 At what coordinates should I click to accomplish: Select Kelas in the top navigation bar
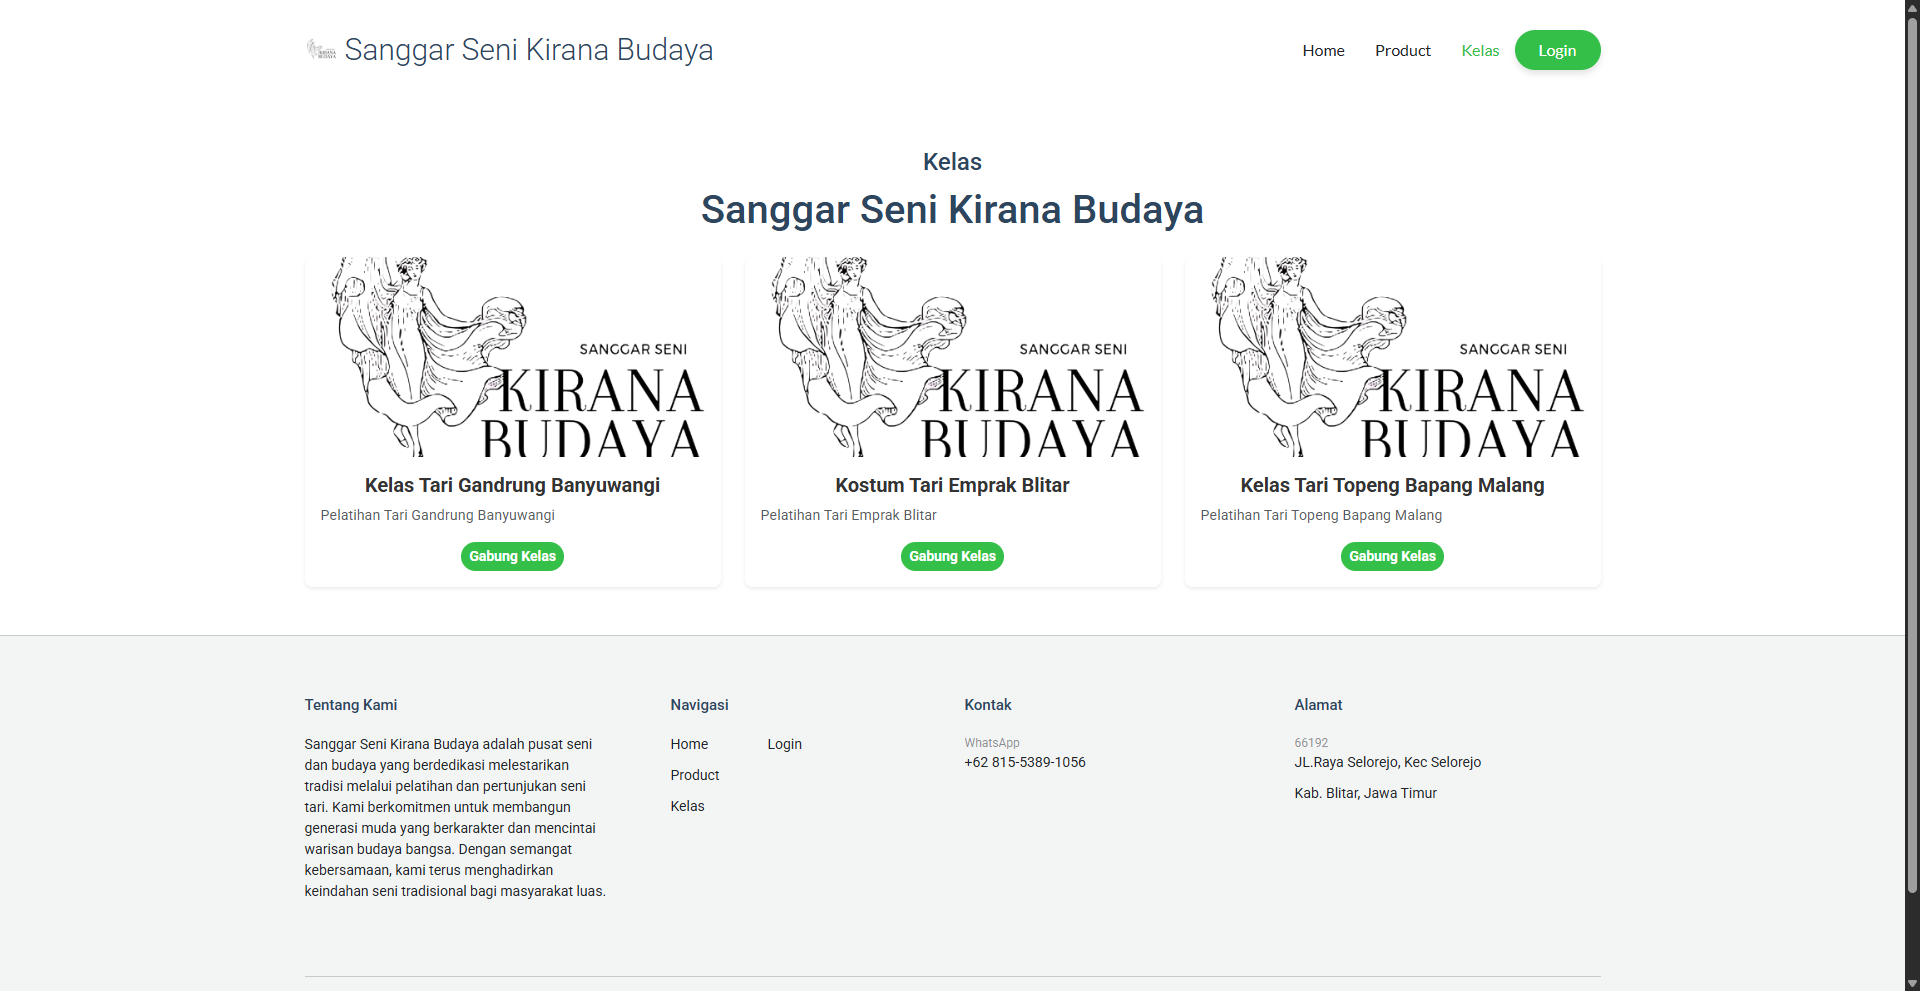[x=1480, y=51]
